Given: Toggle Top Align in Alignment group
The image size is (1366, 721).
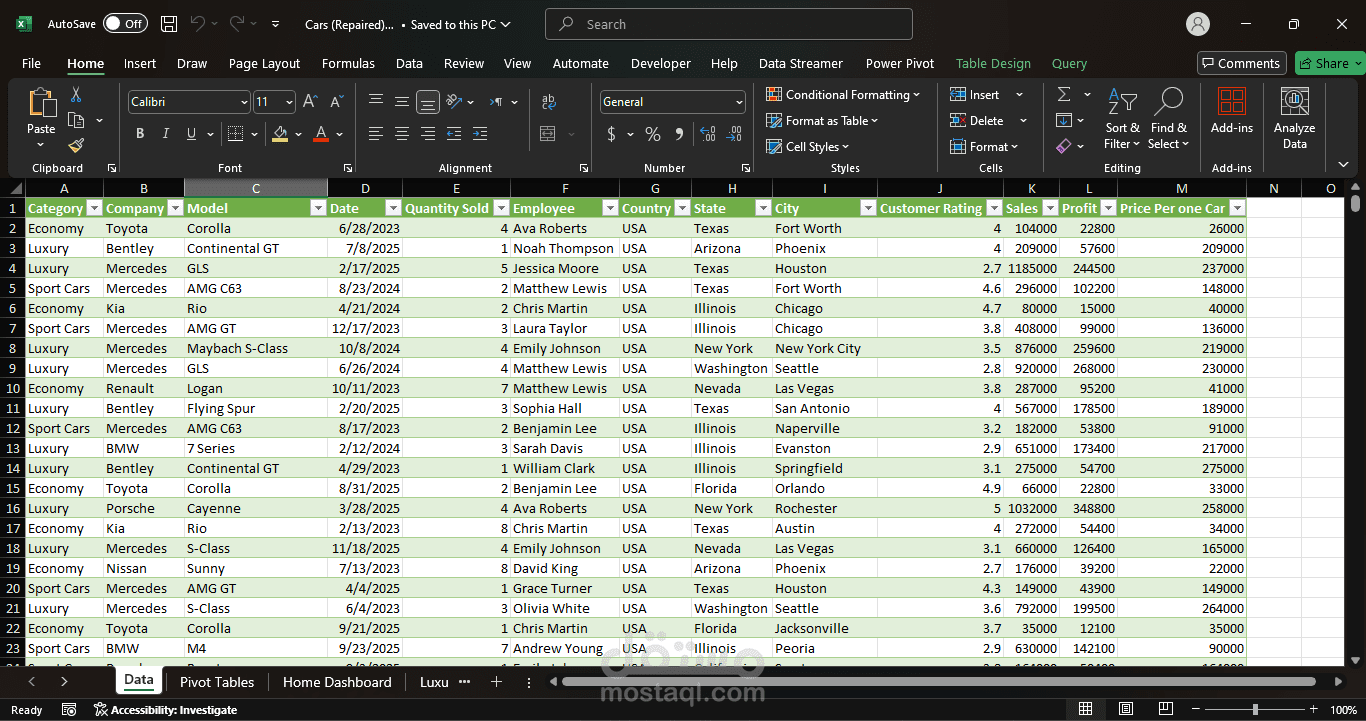Looking at the screenshot, I should click(376, 101).
